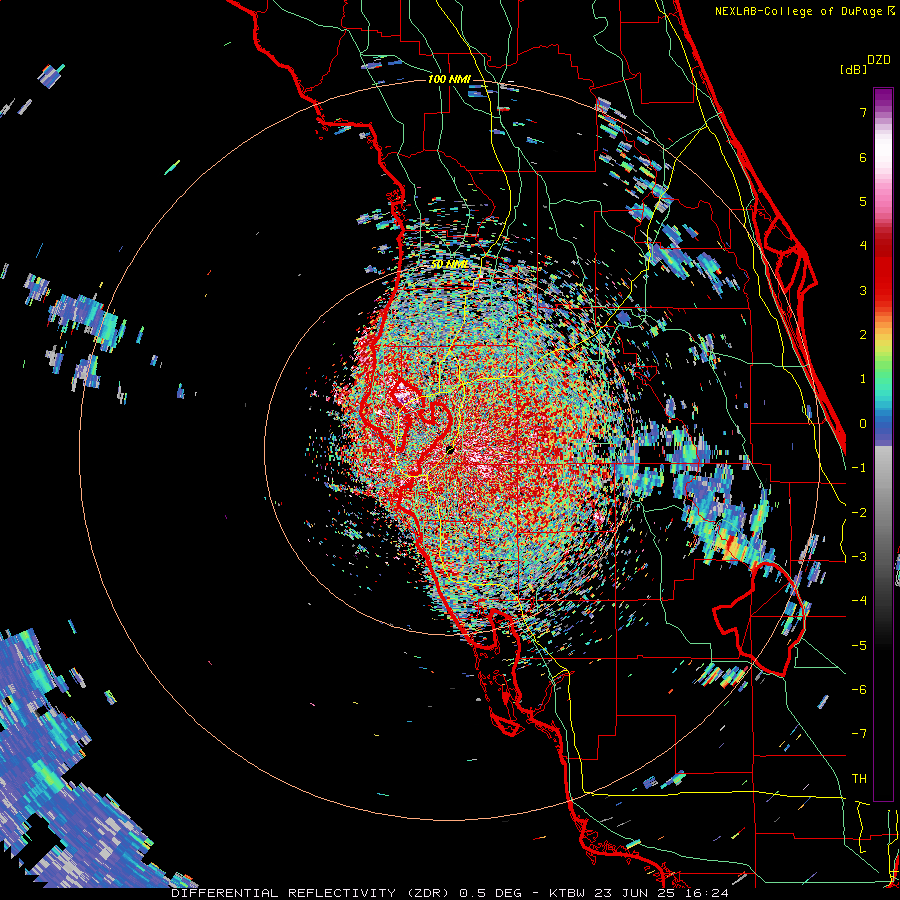900x900 pixels.
Task: Click the 23 JUN 25 date text
Action: [x=633, y=893]
